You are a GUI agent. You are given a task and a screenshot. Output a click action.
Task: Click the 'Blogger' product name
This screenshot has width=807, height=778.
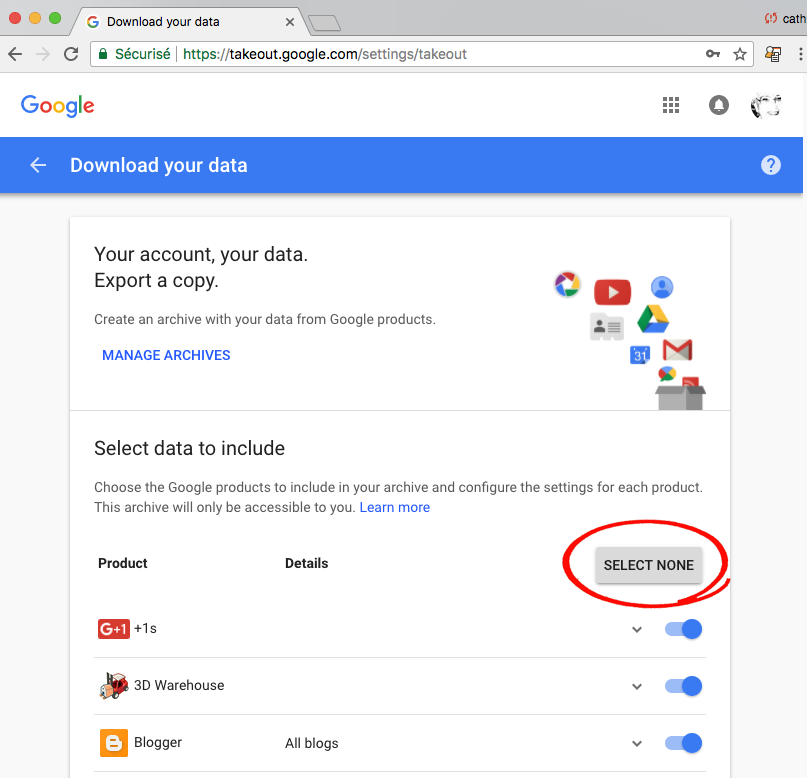158,742
